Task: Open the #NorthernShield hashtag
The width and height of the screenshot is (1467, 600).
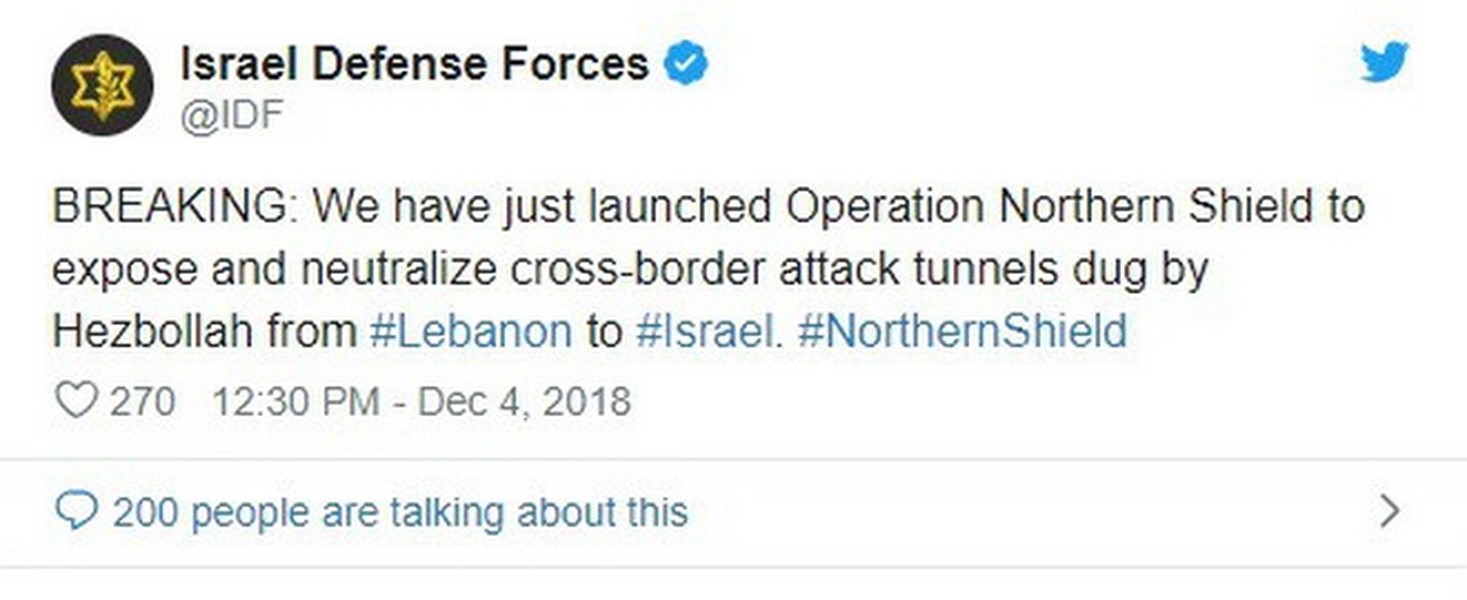Action: (x=962, y=331)
